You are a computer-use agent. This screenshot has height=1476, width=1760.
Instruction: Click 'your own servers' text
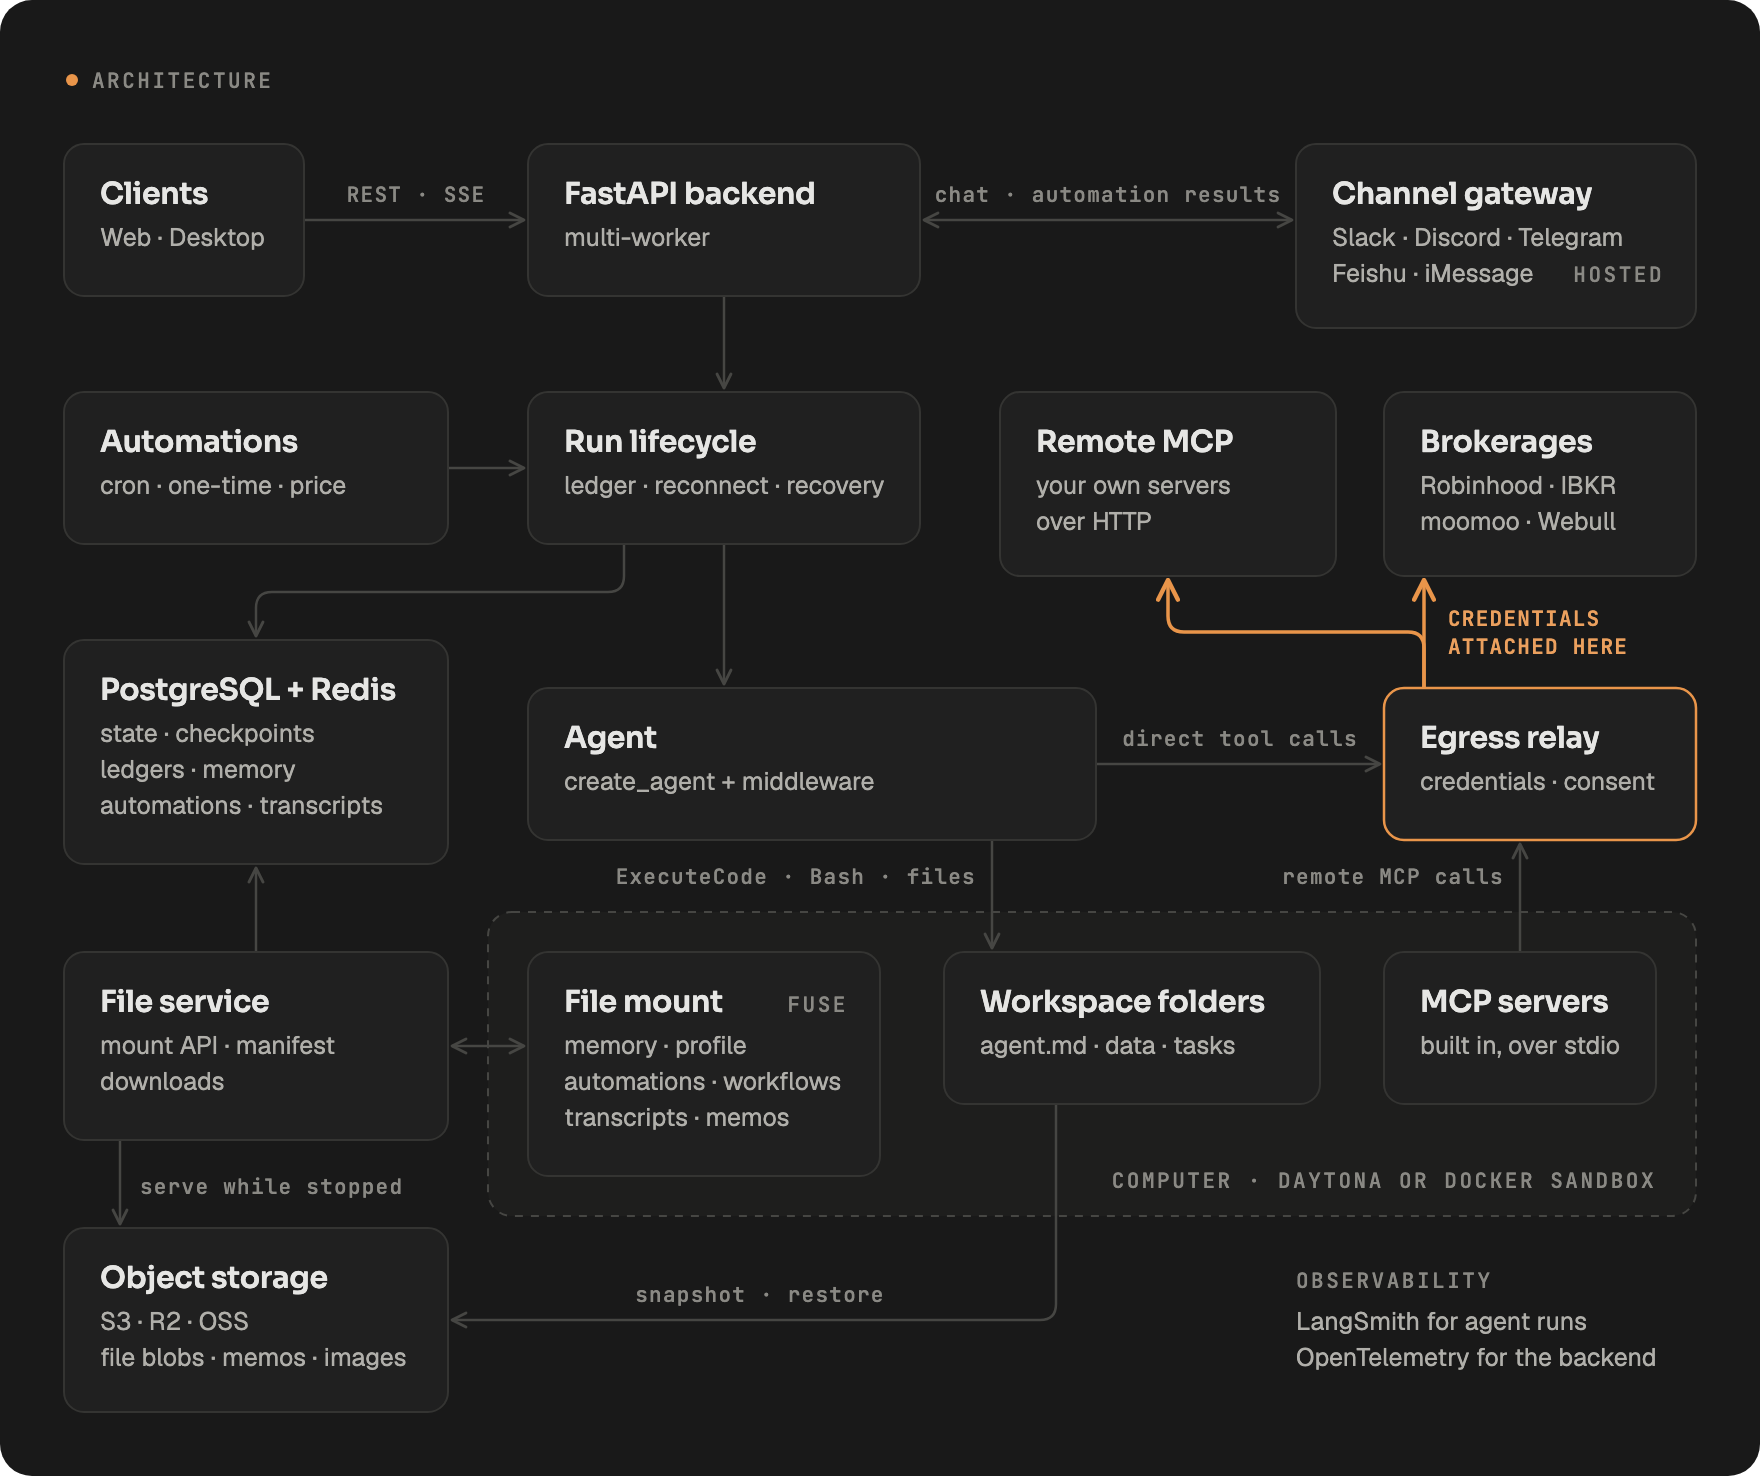(x=1133, y=486)
